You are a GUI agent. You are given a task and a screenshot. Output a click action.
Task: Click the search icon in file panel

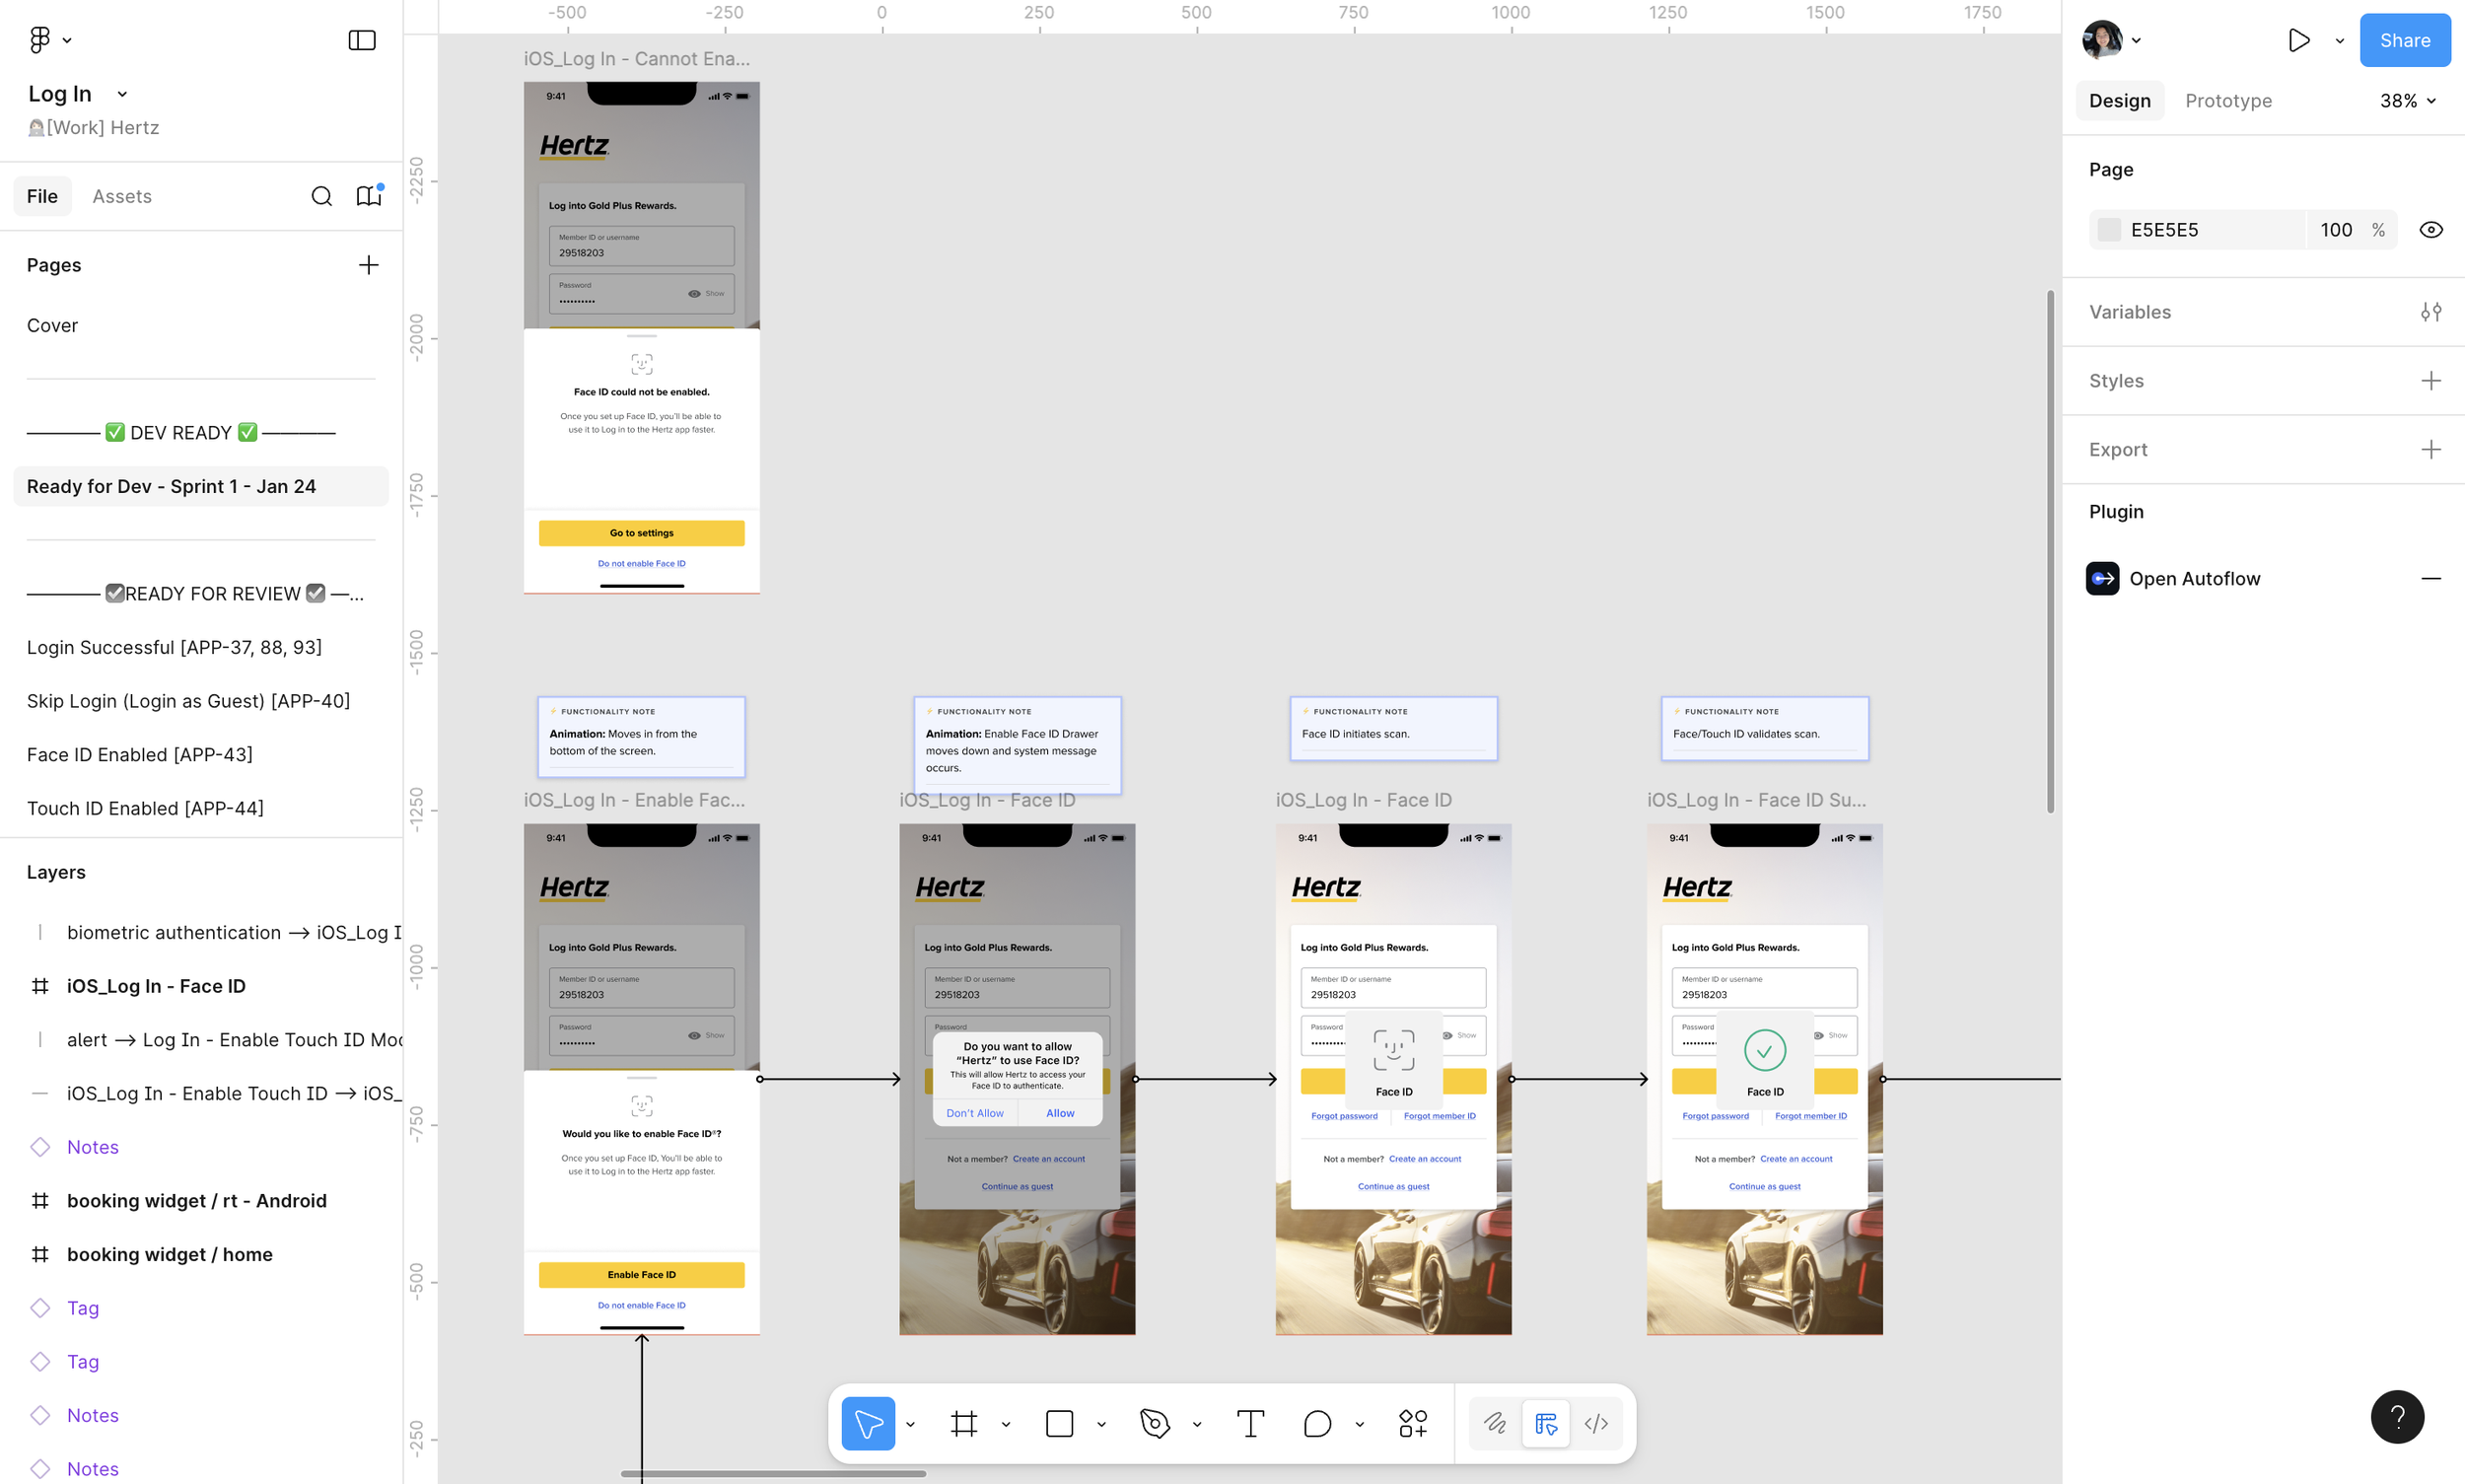[x=321, y=196]
